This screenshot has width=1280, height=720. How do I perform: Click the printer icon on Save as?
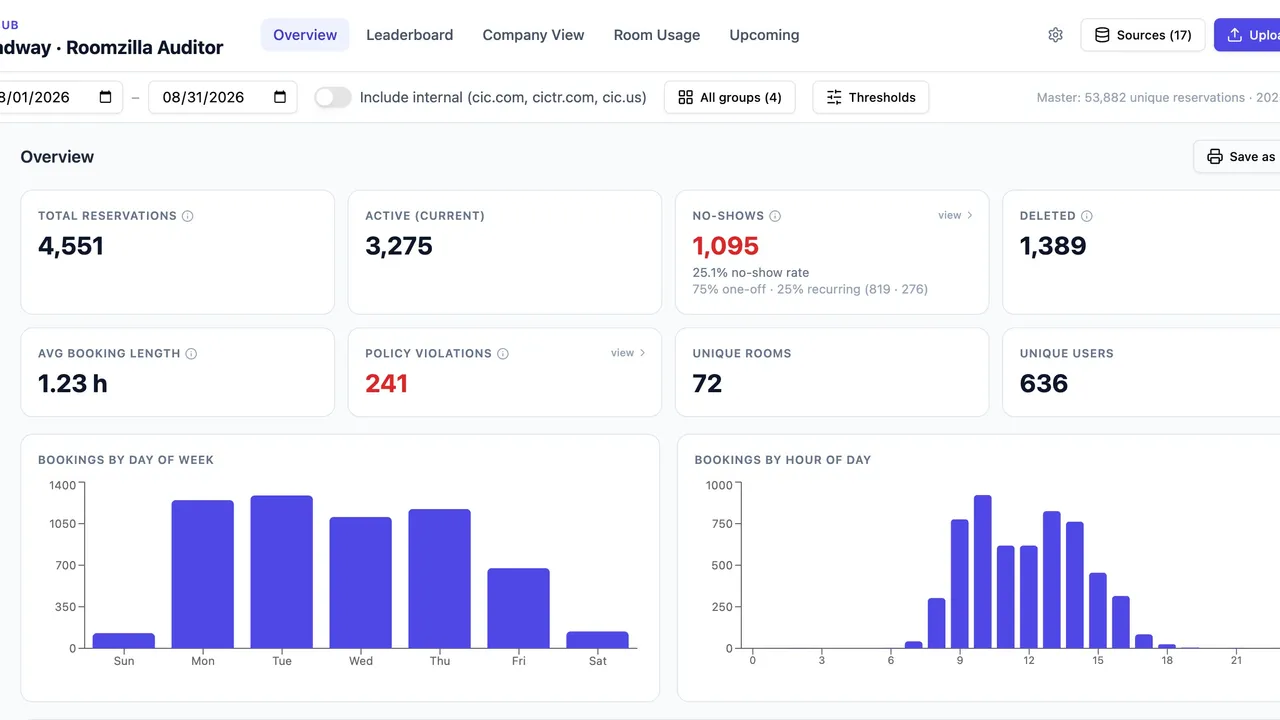tap(1215, 157)
